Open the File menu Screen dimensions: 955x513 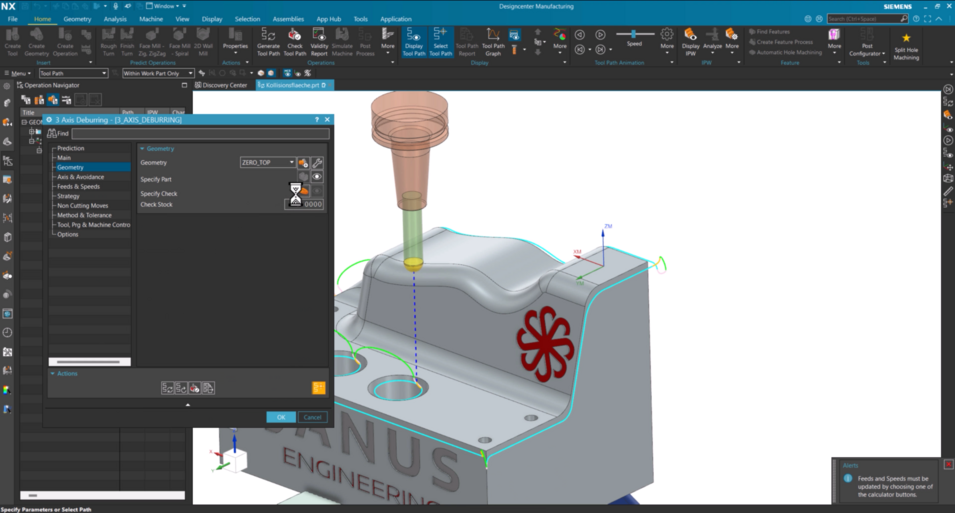(13, 19)
